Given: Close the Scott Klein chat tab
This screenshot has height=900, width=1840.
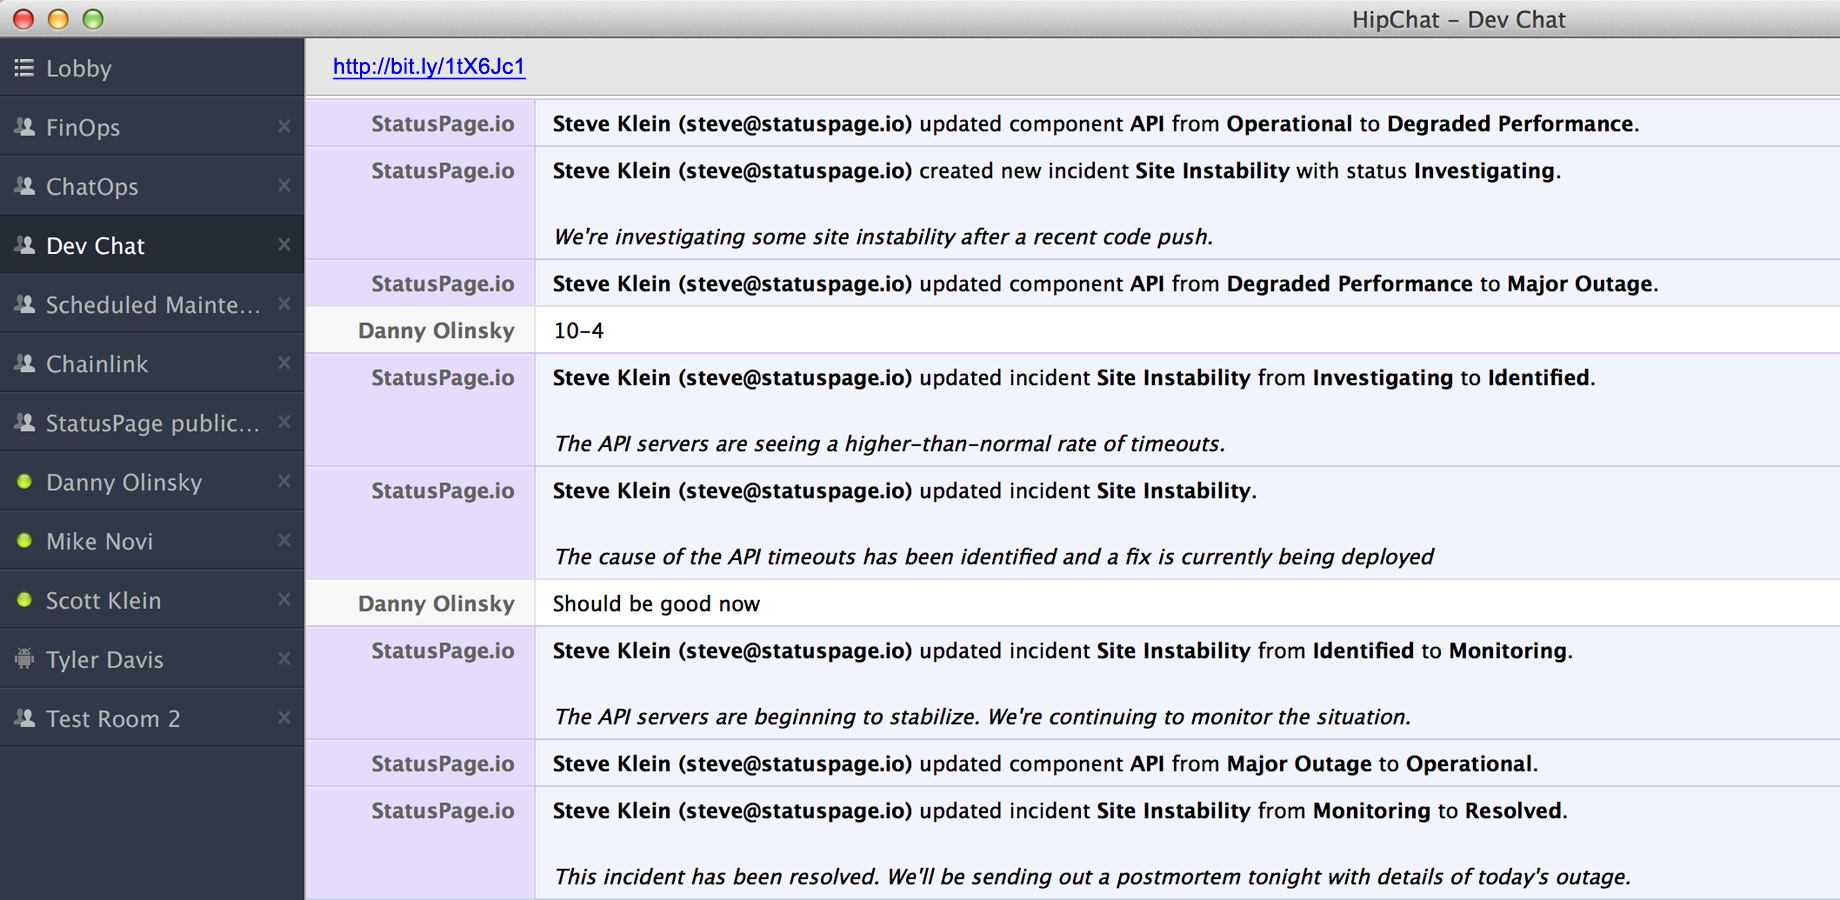Looking at the screenshot, I should pyautogui.click(x=284, y=599).
